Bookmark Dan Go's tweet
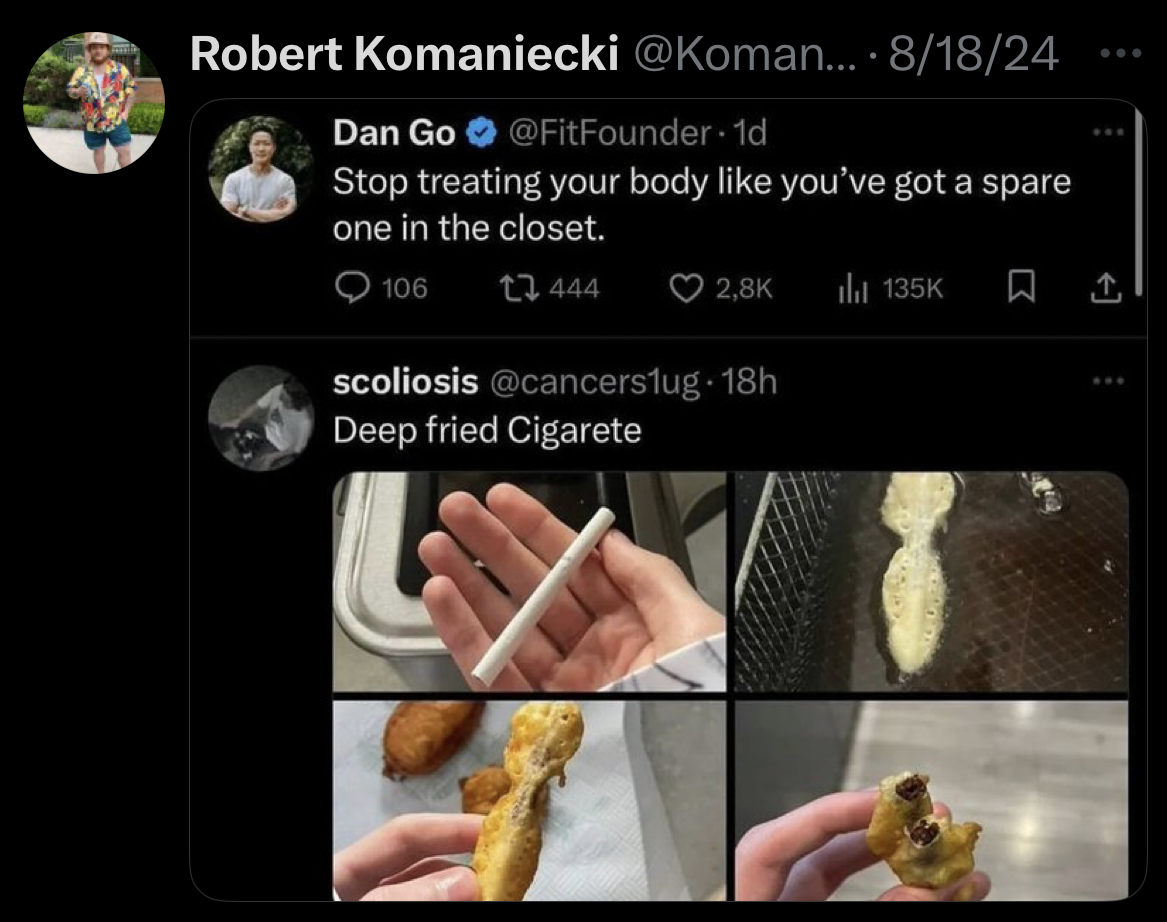The height and width of the screenshot is (922, 1167). [1018, 288]
